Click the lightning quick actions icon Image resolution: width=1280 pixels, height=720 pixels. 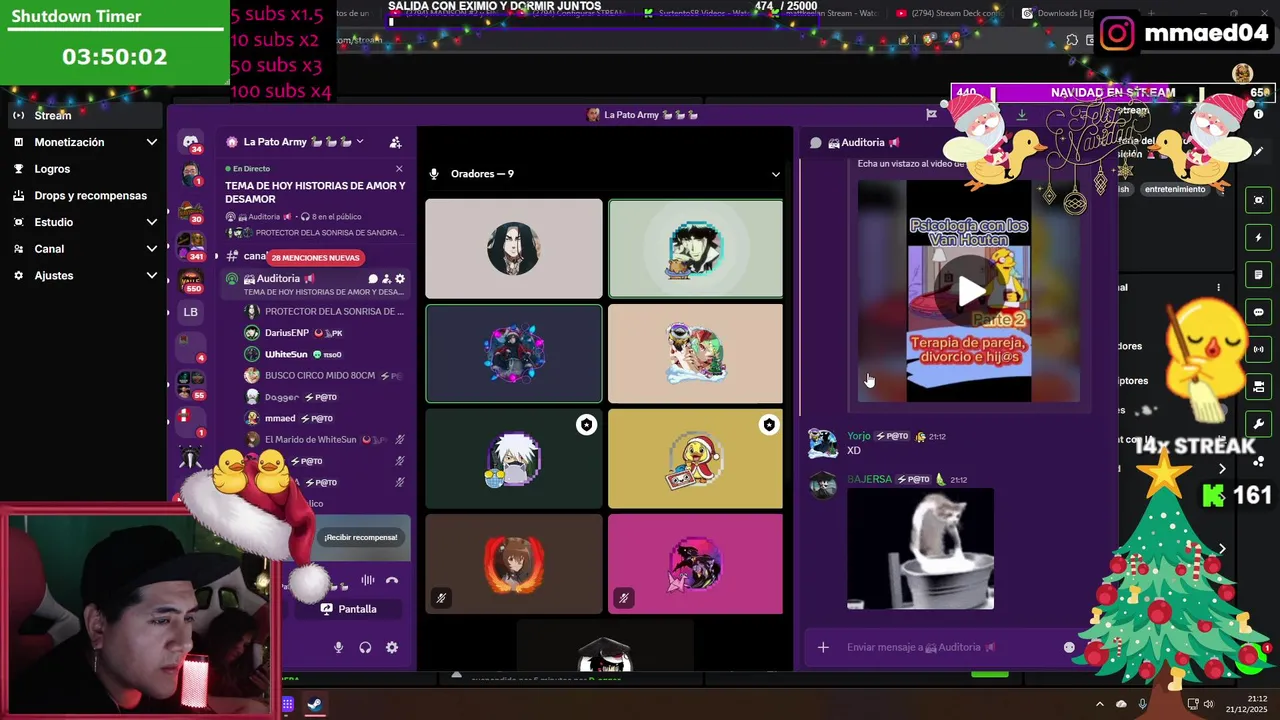(x=1258, y=238)
